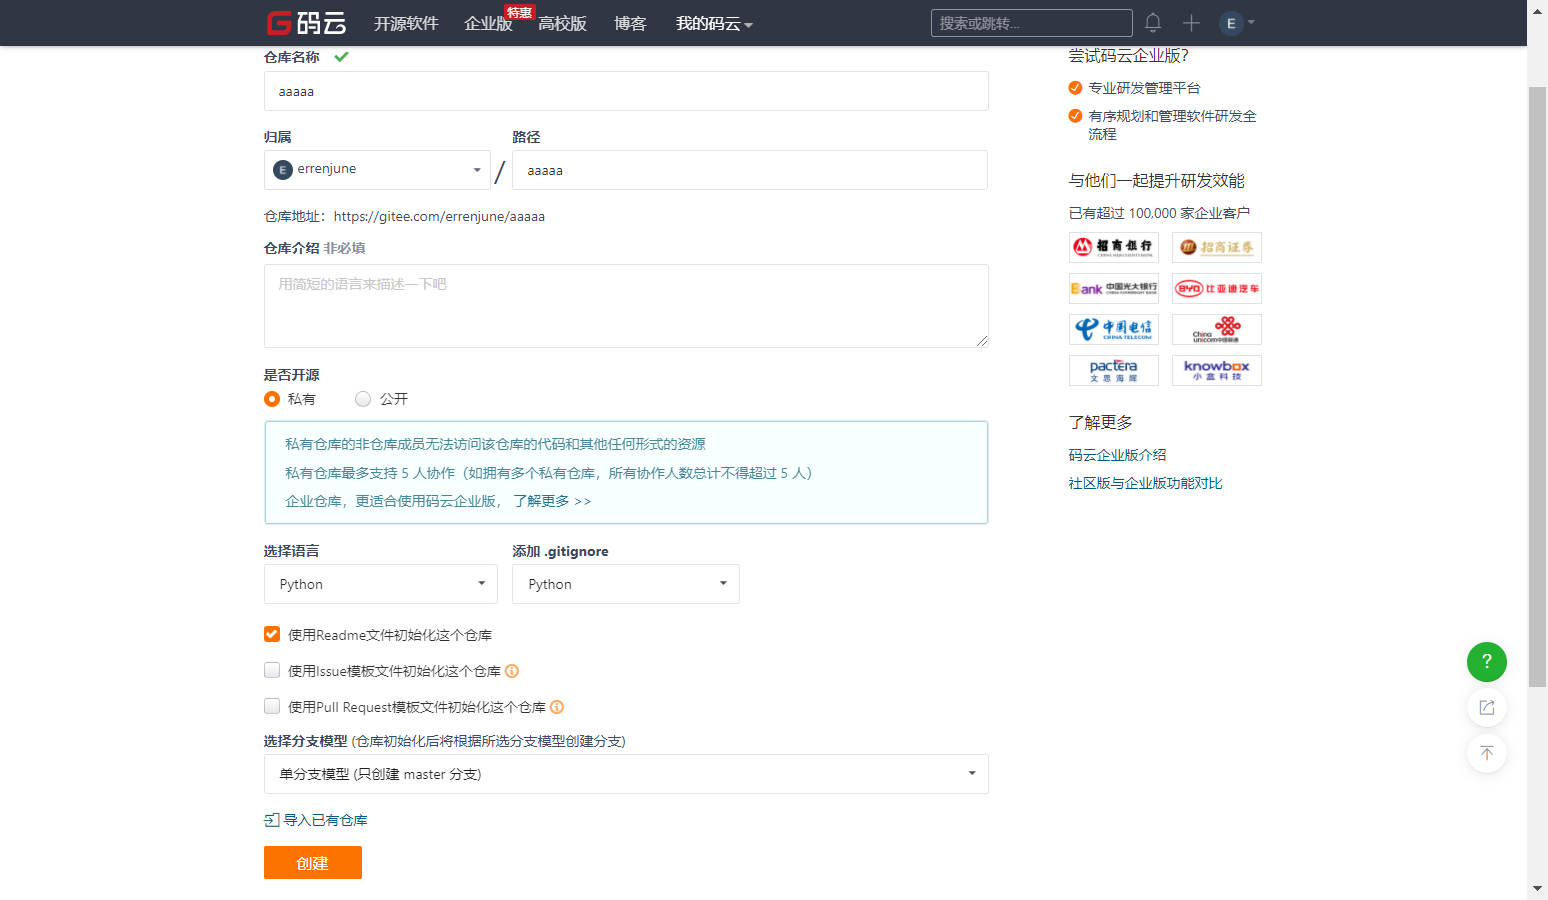
Task: Click the plus icon to create new
Action: tap(1191, 22)
